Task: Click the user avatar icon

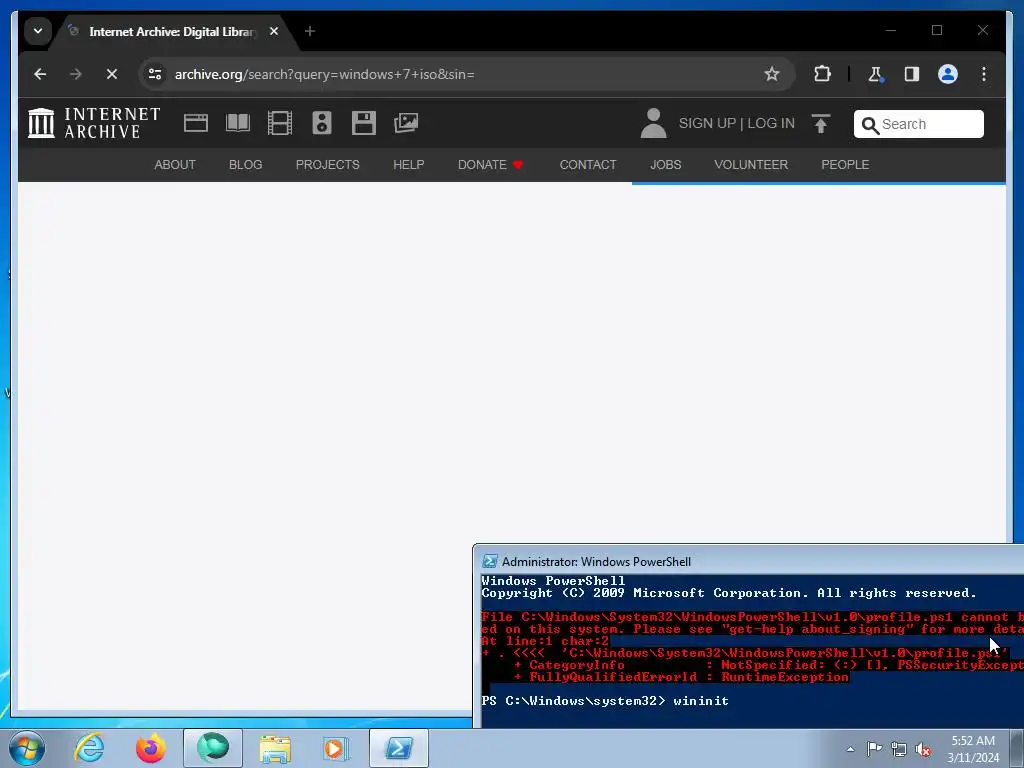Action: click(x=653, y=123)
